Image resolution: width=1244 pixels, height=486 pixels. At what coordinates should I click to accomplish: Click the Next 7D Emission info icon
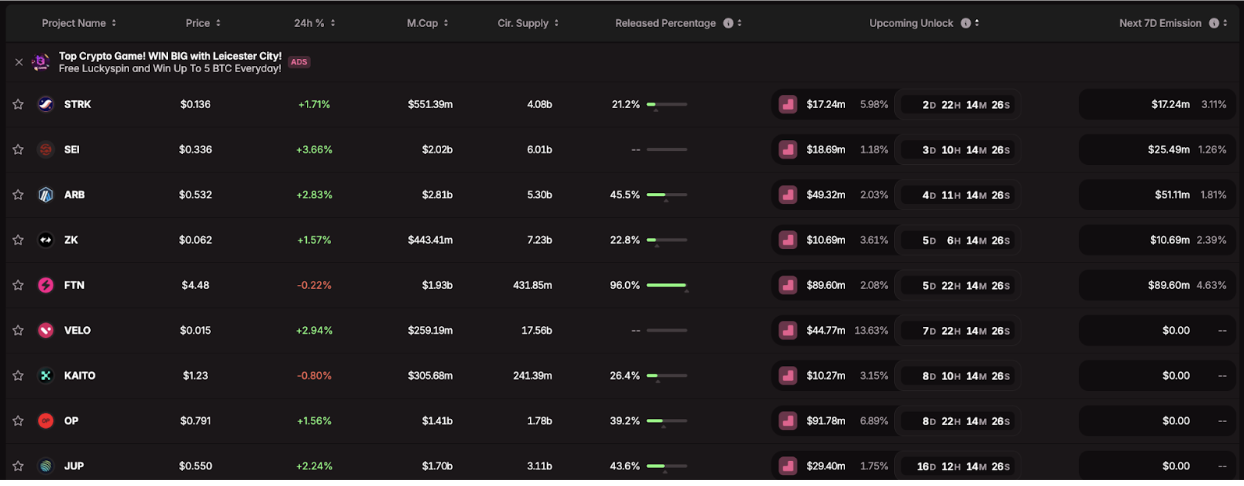[x=1214, y=23]
